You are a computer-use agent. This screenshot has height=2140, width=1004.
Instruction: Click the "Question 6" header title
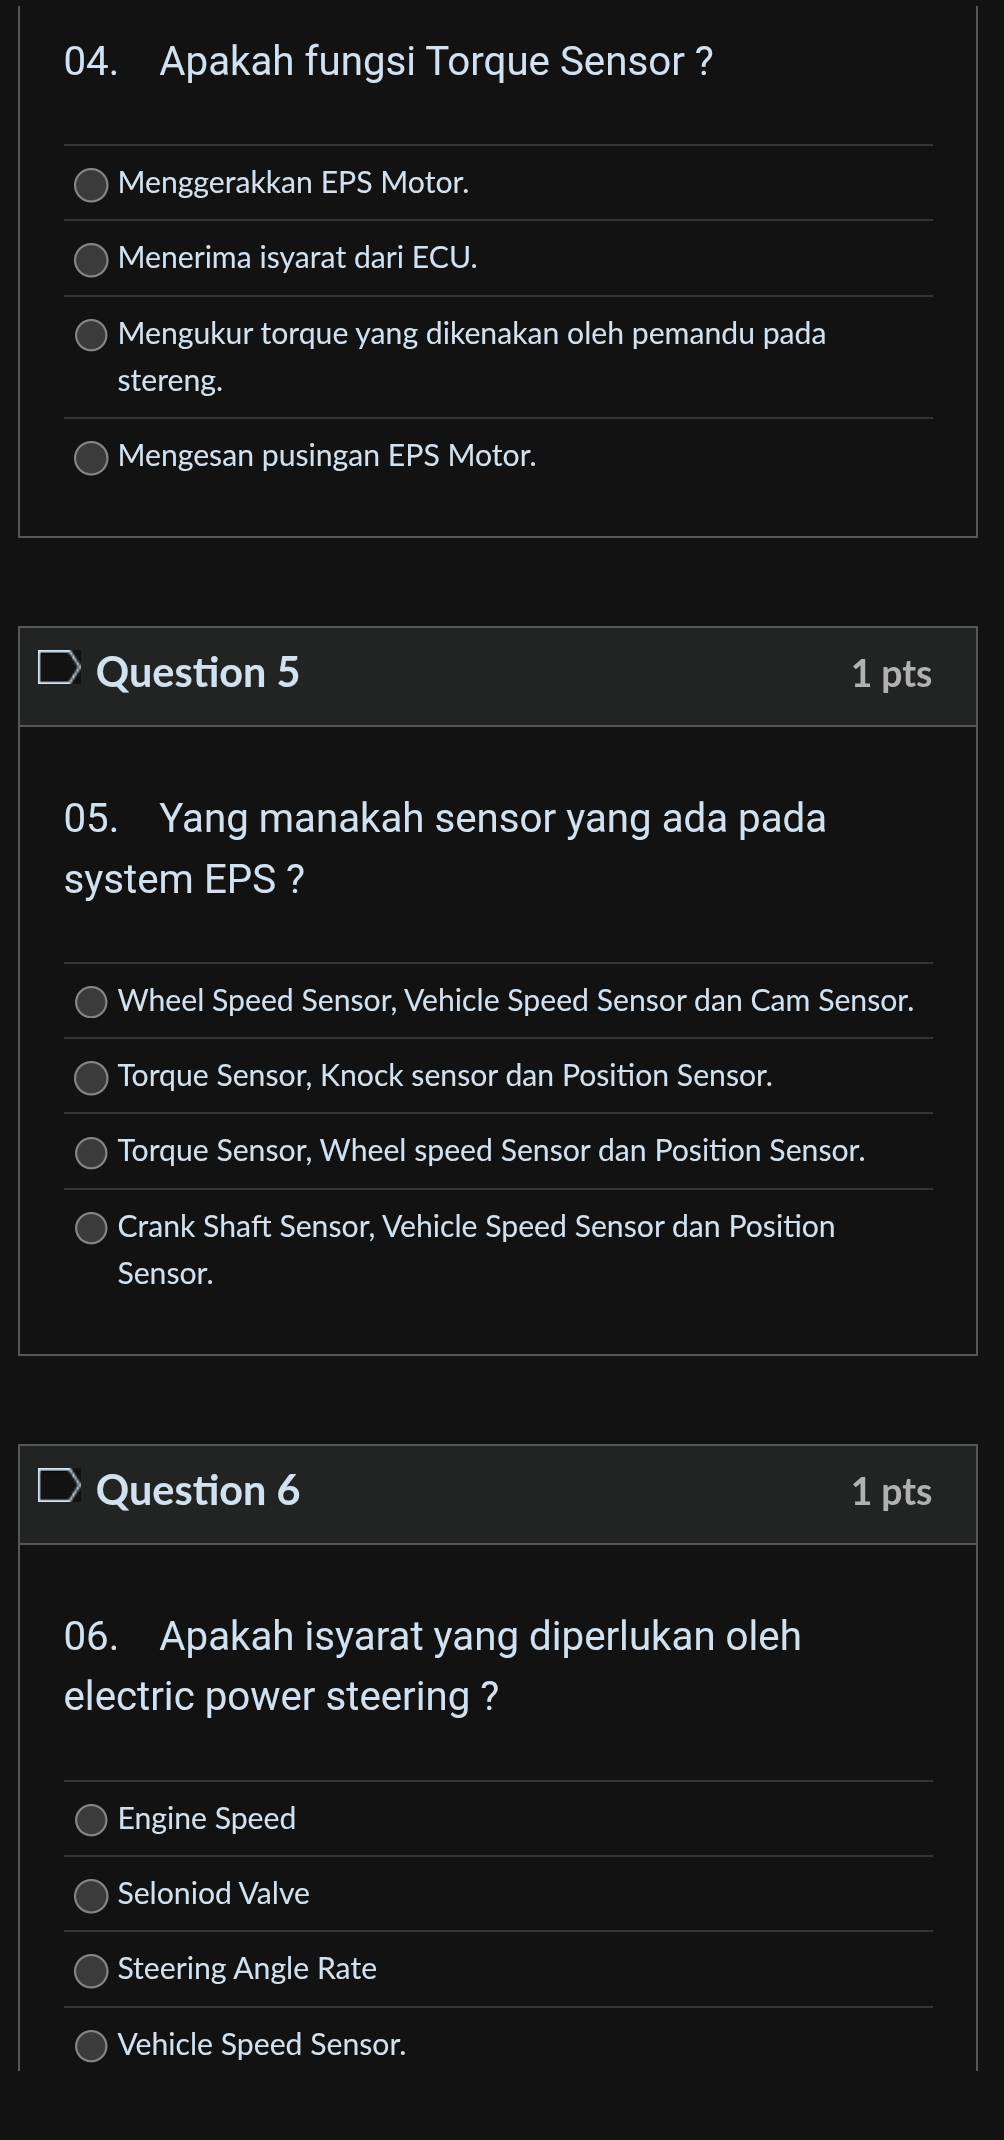click(198, 1491)
